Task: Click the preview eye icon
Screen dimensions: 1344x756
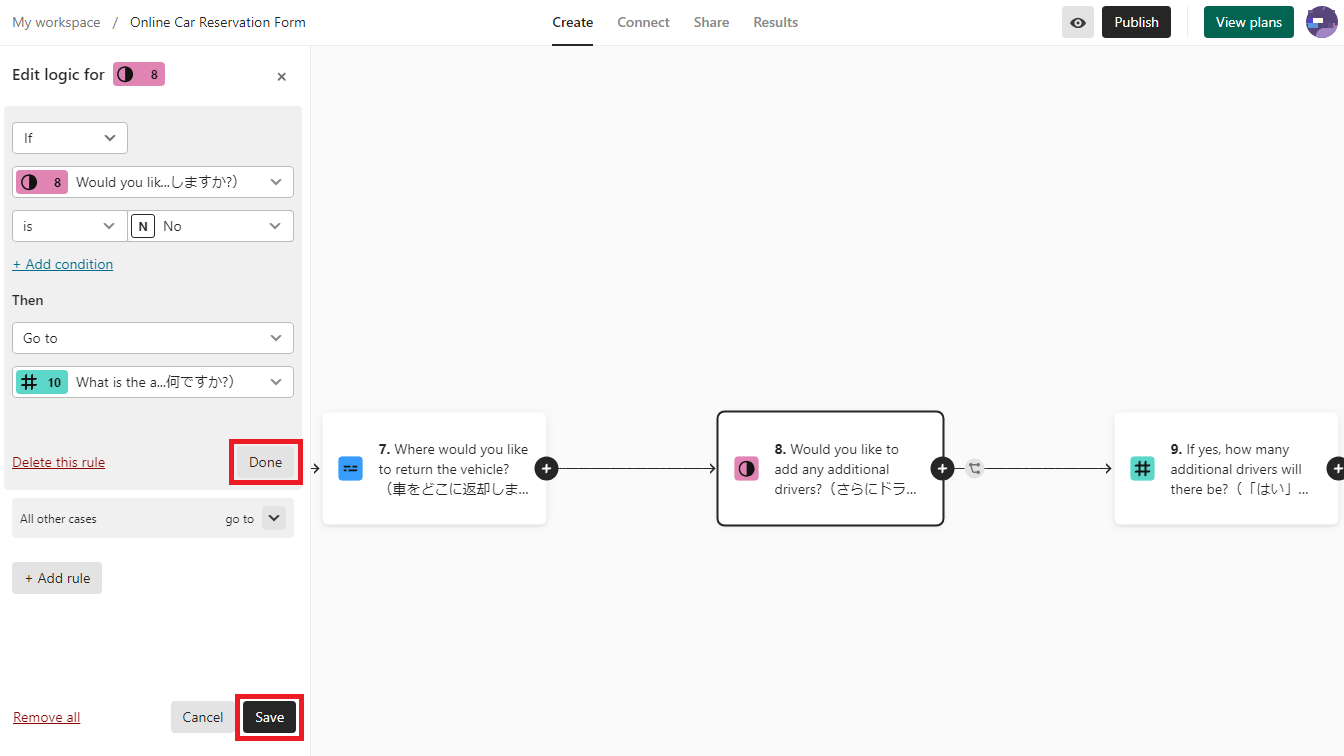Action: tap(1077, 22)
